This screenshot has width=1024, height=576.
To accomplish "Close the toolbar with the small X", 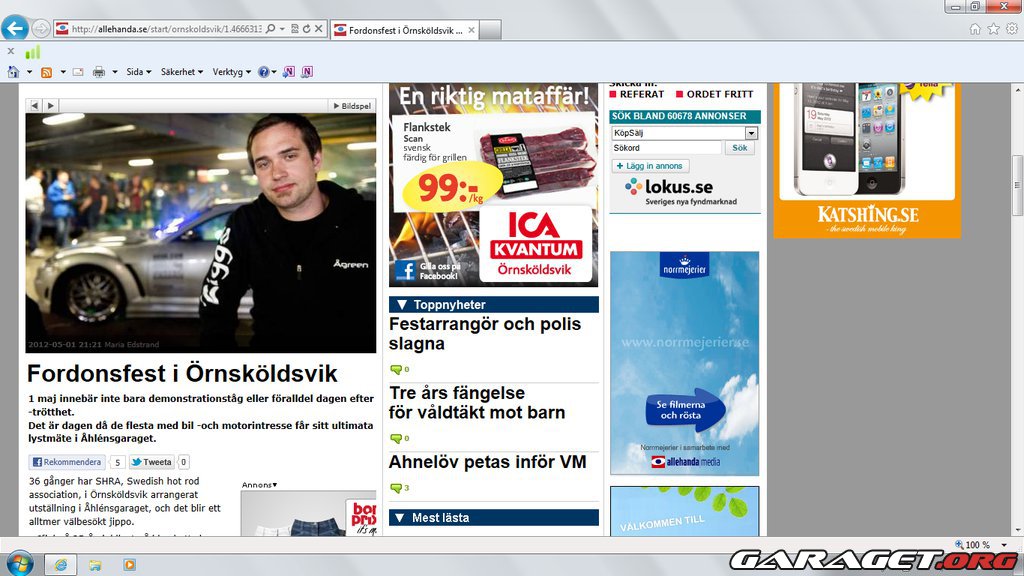I will (10, 51).
